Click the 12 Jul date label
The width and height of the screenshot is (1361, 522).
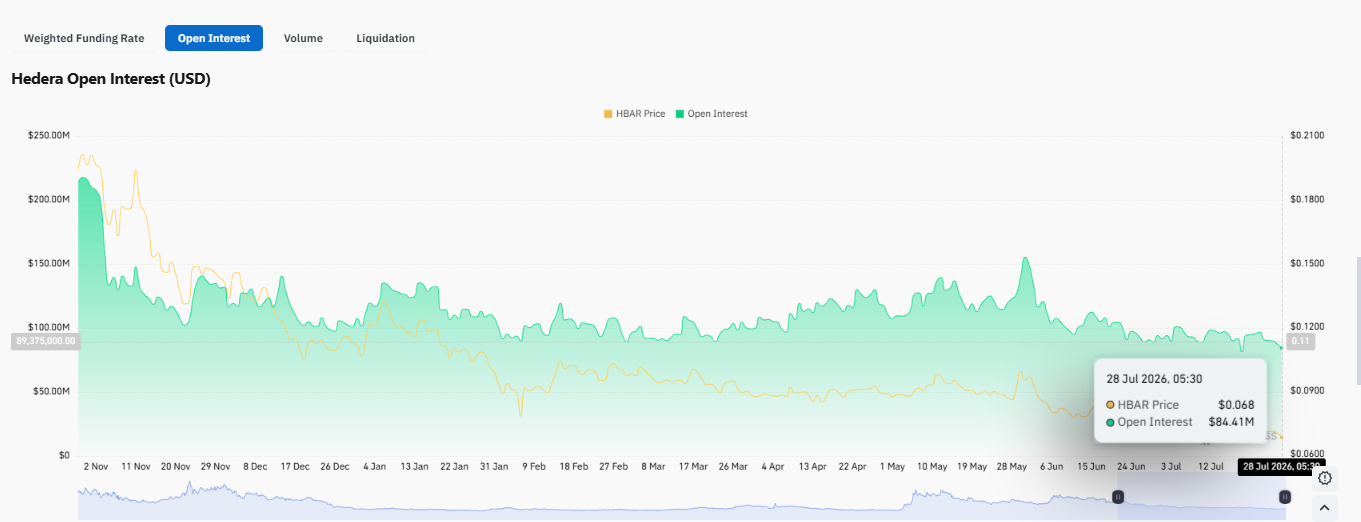click(x=1211, y=467)
